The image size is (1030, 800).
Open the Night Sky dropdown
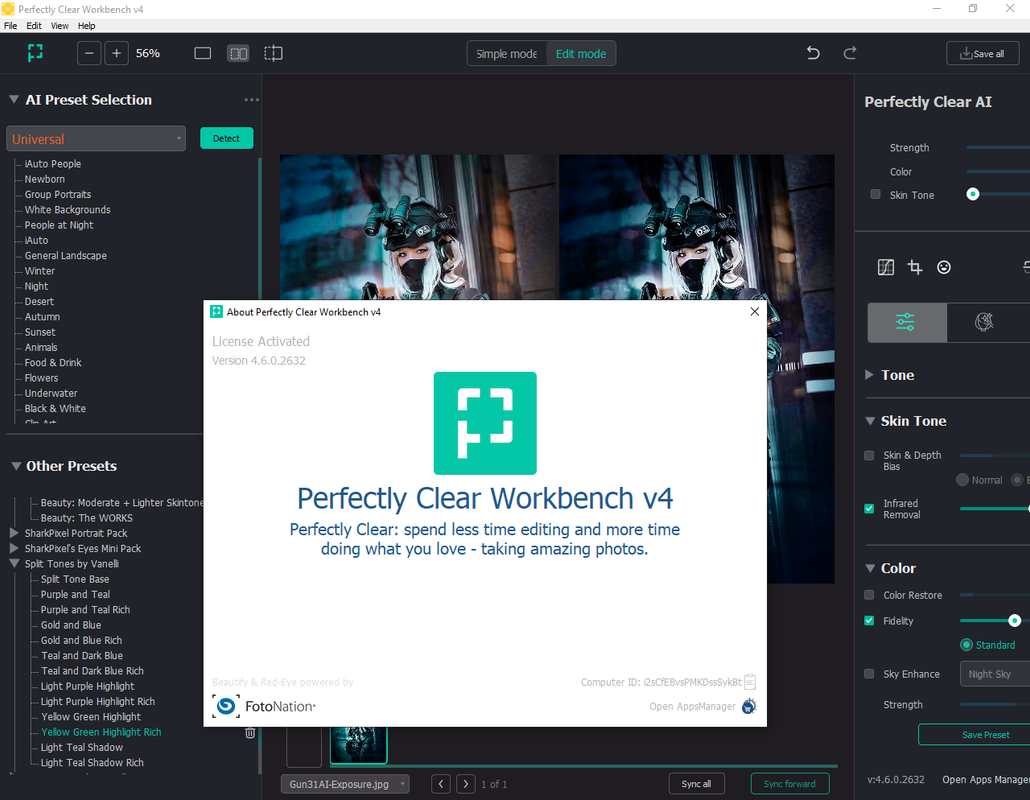pyautogui.click(x=995, y=674)
